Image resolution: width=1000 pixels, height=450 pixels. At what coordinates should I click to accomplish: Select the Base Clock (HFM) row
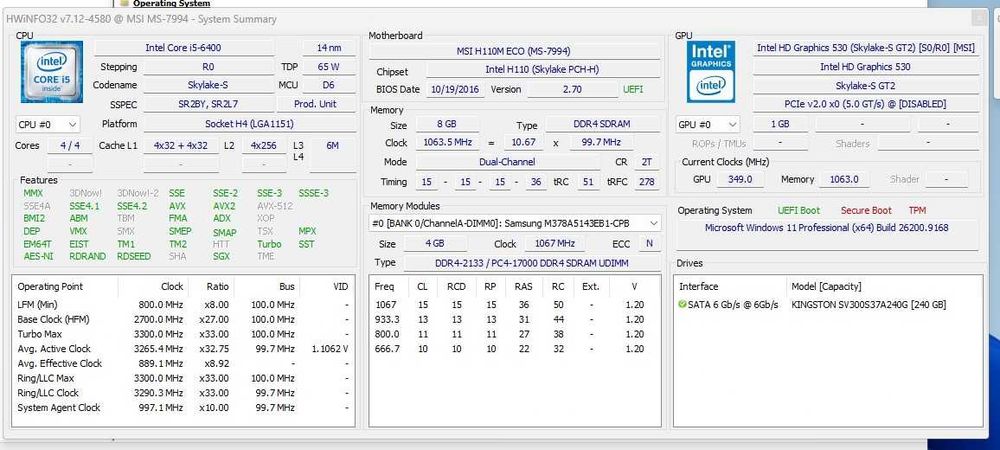tap(183, 319)
